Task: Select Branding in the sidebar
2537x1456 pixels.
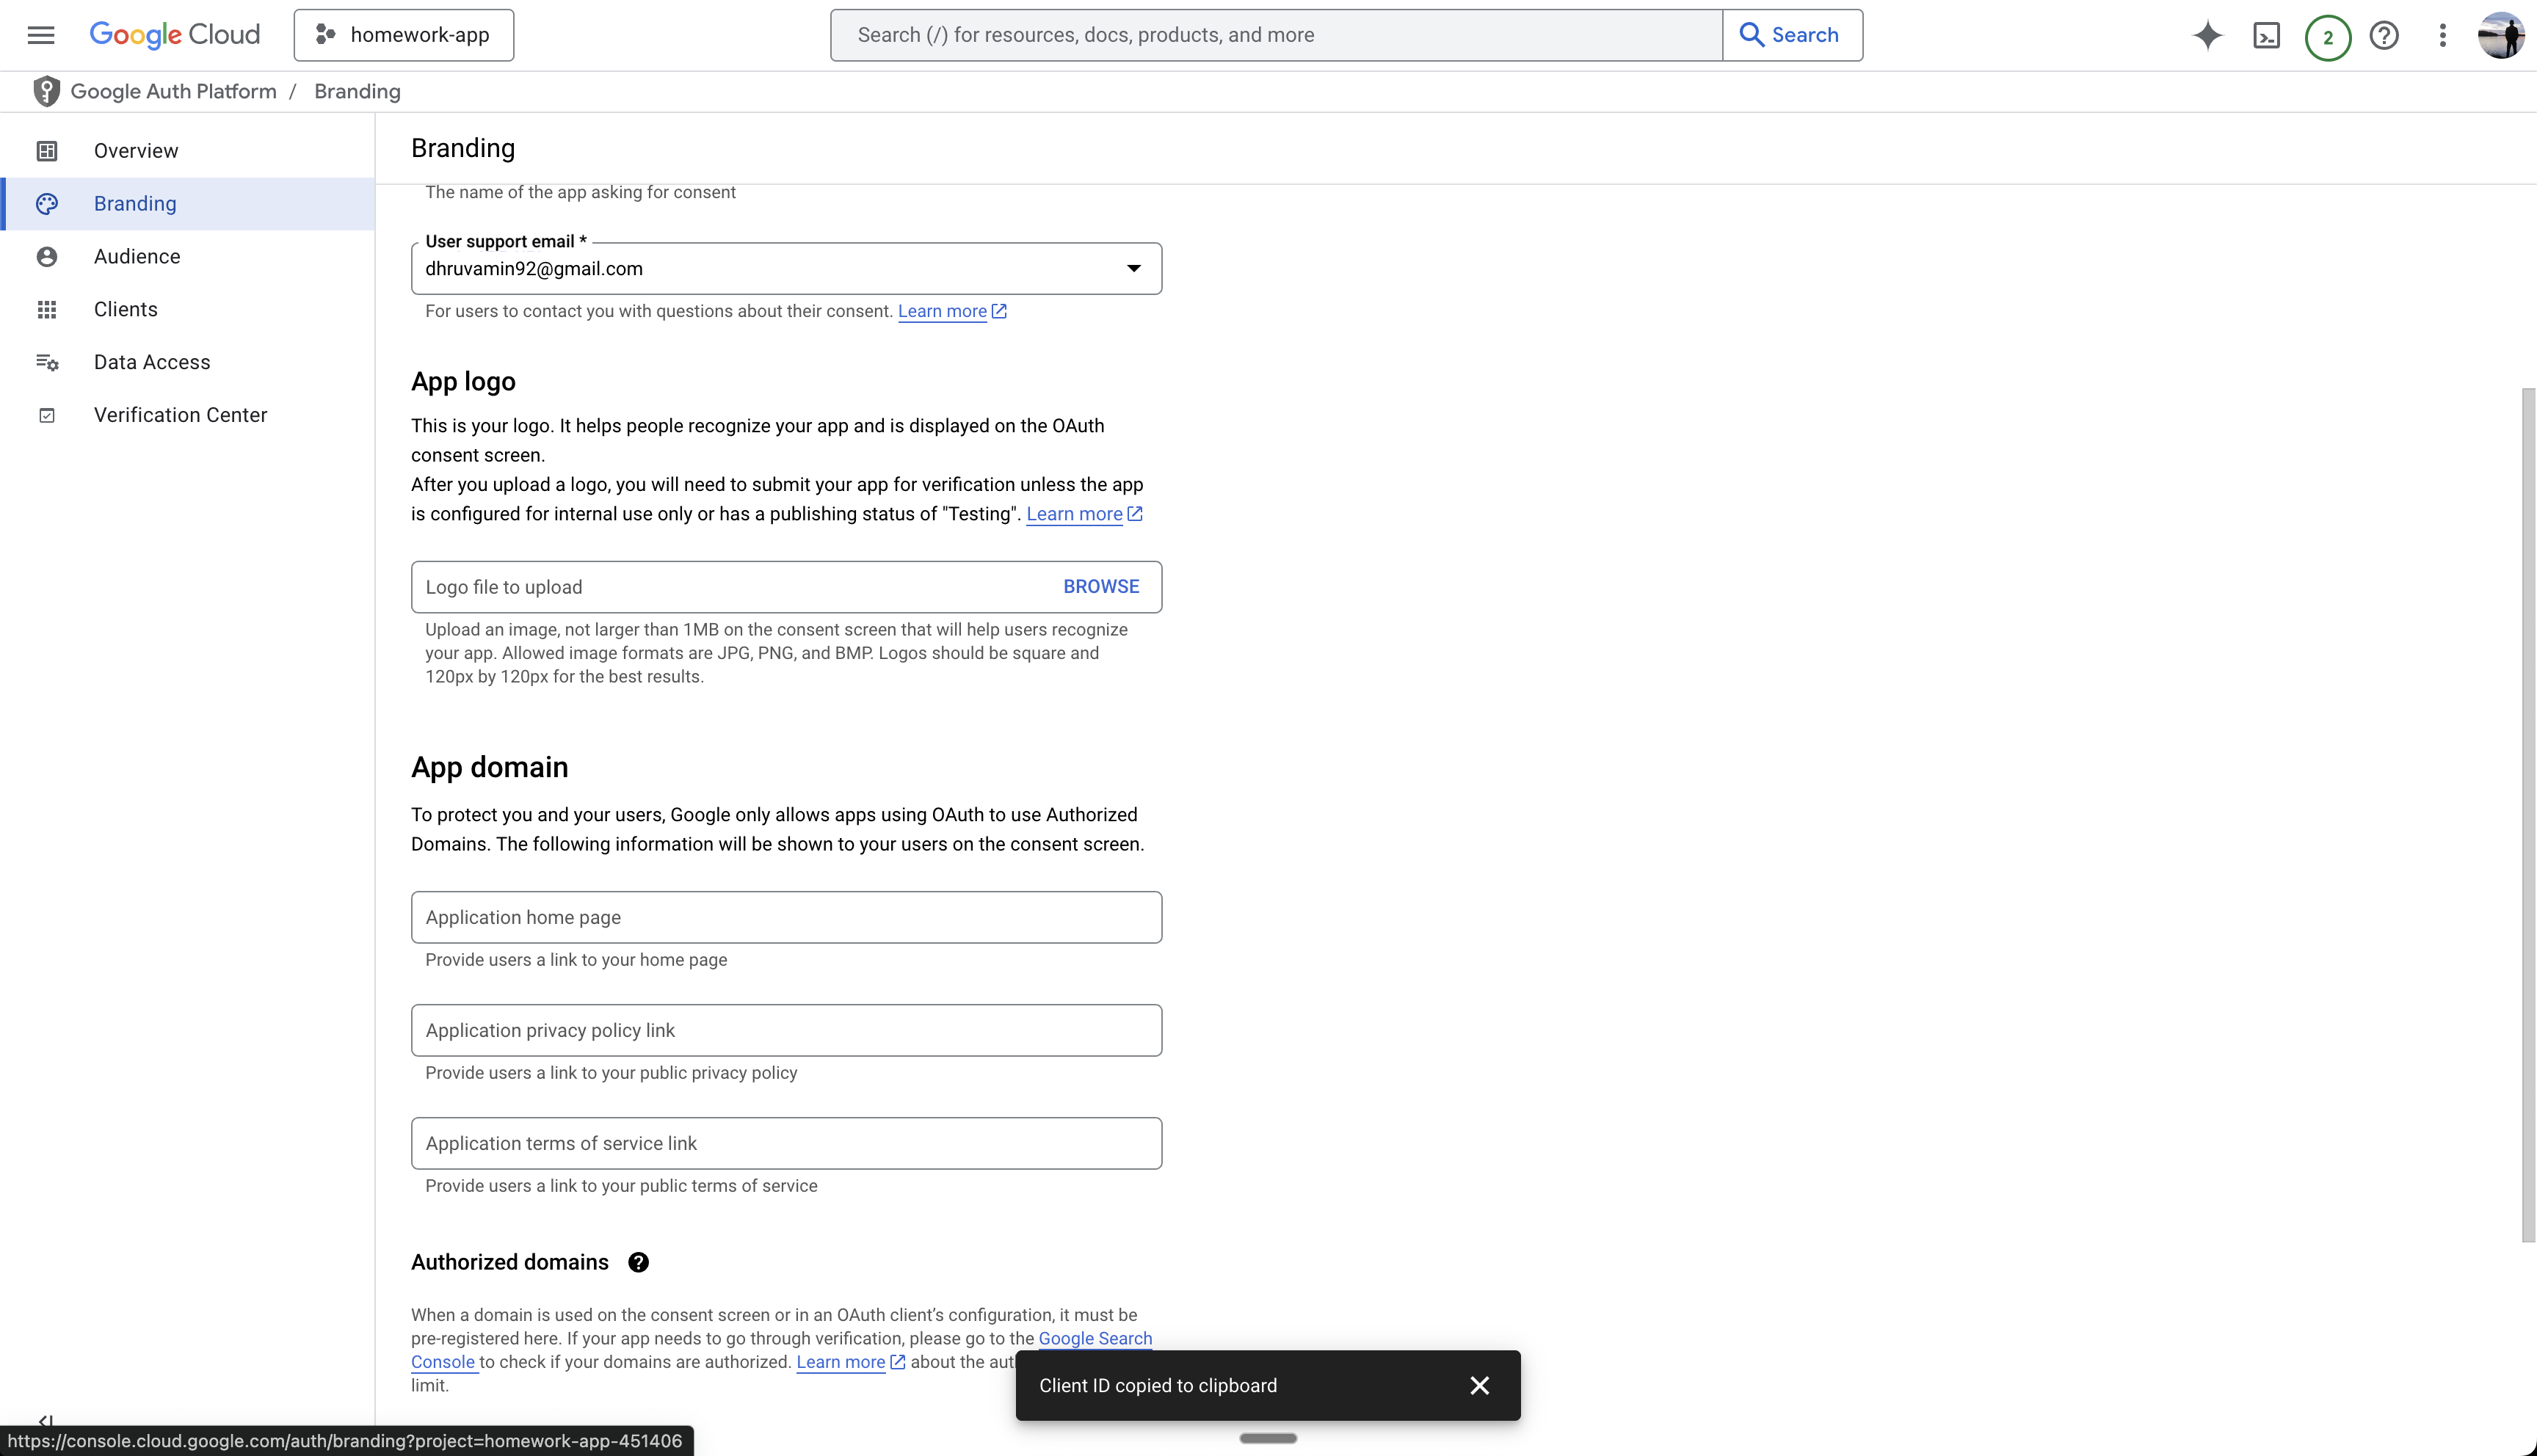Action: (188, 204)
